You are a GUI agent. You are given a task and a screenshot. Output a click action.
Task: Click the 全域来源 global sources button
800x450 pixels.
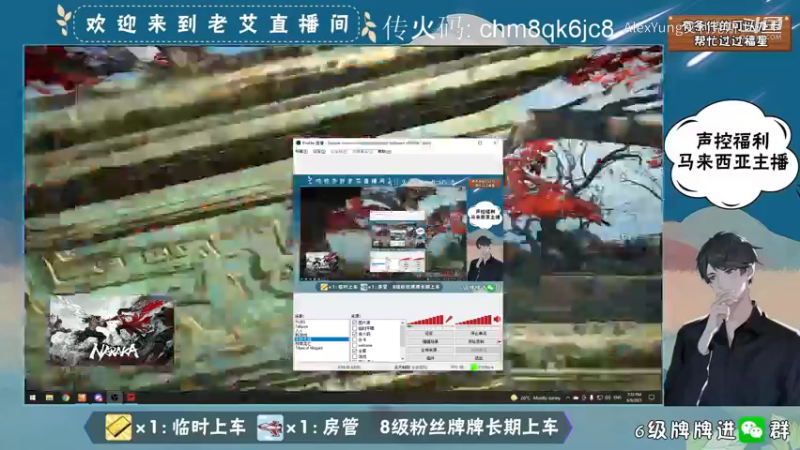(430, 350)
